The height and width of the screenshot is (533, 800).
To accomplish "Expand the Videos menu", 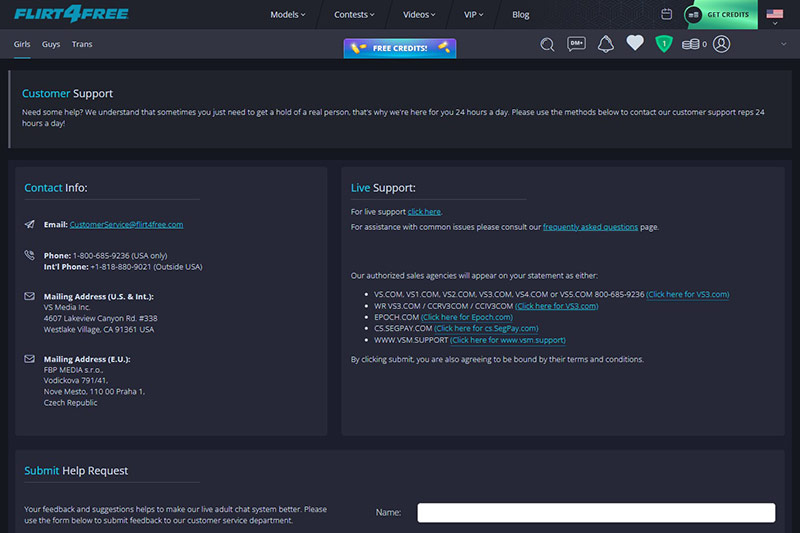I will [419, 15].
